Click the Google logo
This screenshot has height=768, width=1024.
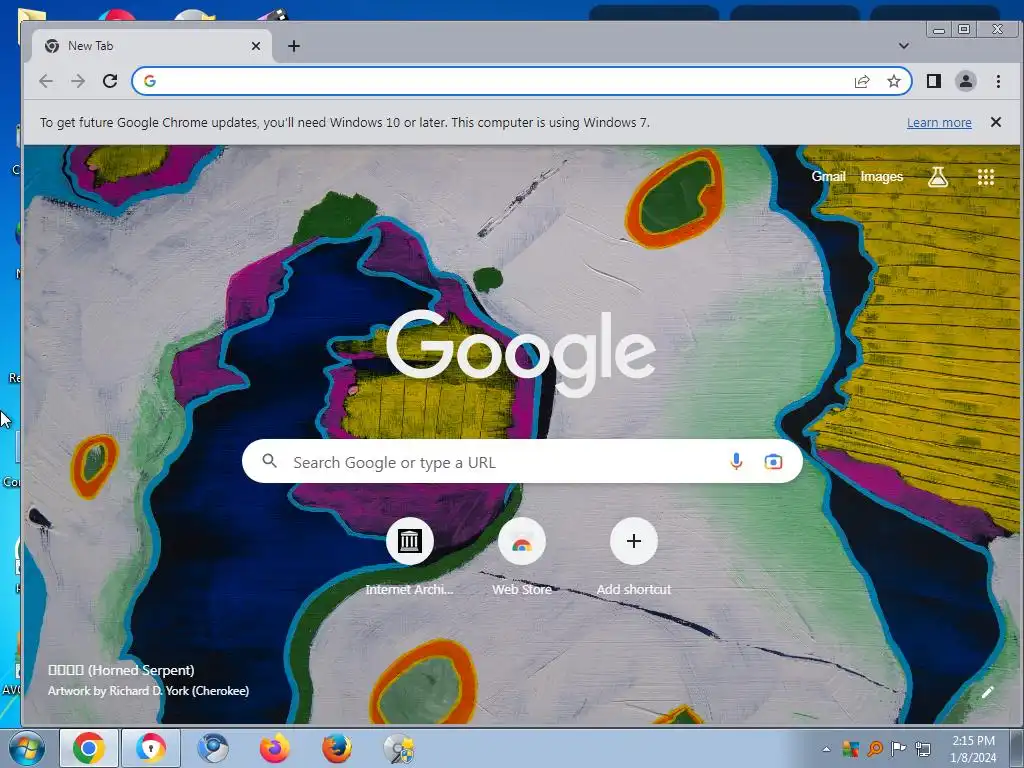[x=520, y=353]
